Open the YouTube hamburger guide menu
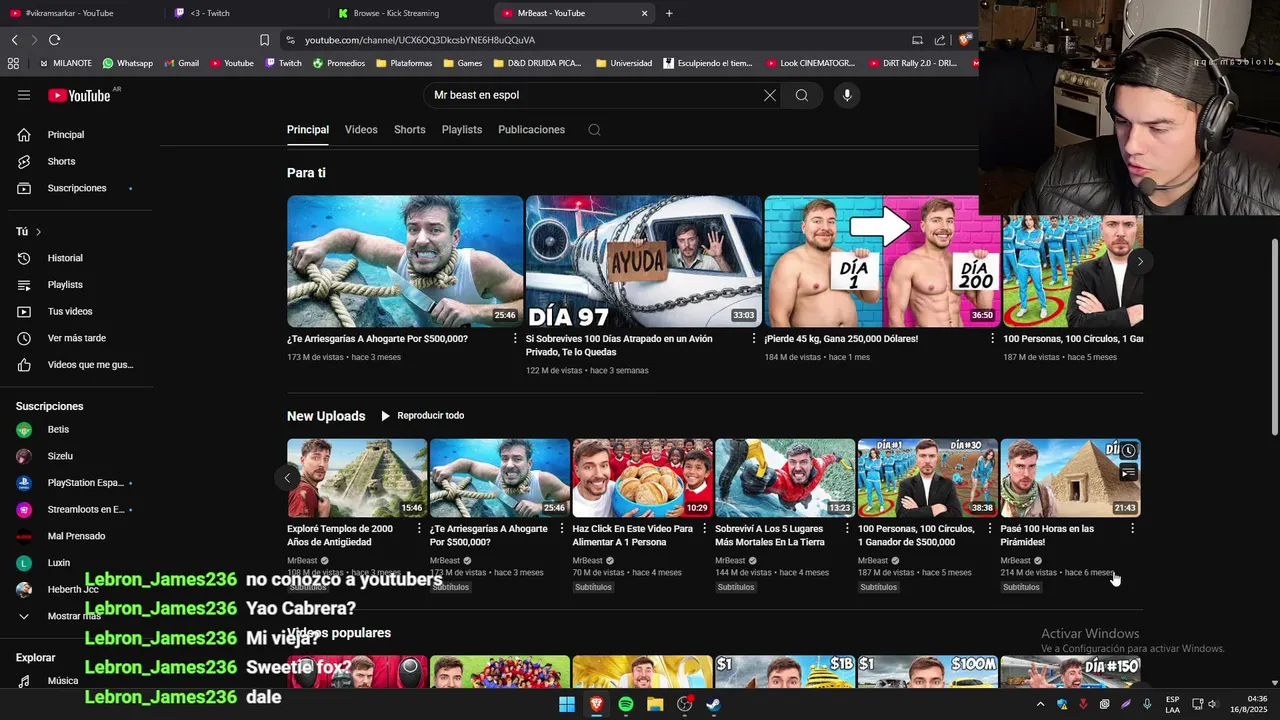Viewport: 1280px width, 720px height. [24, 95]
